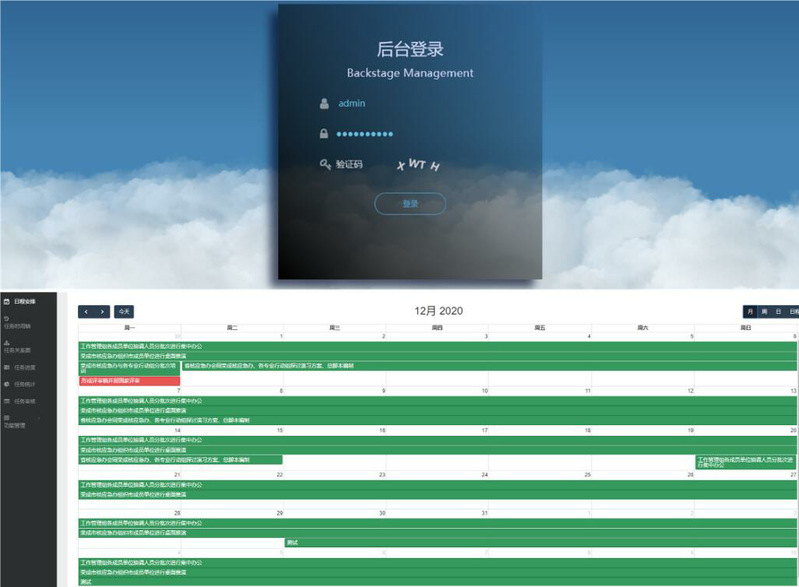Click the lock icon beside password field

[x=324, y=134]
